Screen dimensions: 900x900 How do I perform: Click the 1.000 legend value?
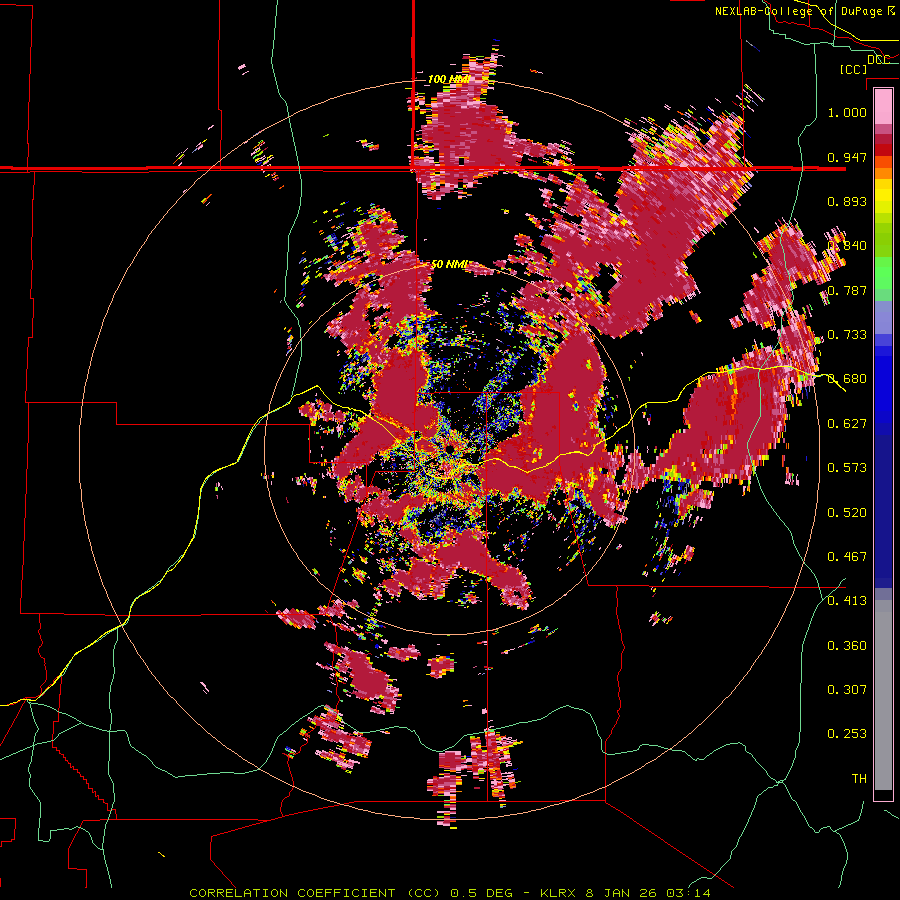pyautogui.click(x=847, y=112)
